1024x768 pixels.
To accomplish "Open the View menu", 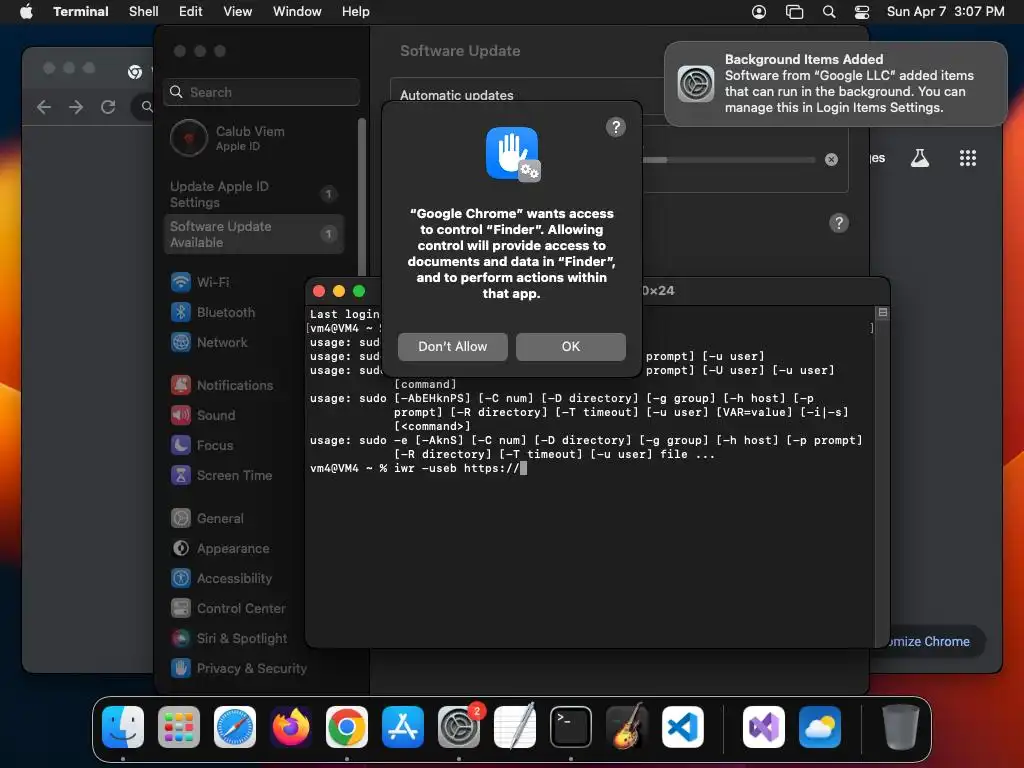I will click(238, 12).
